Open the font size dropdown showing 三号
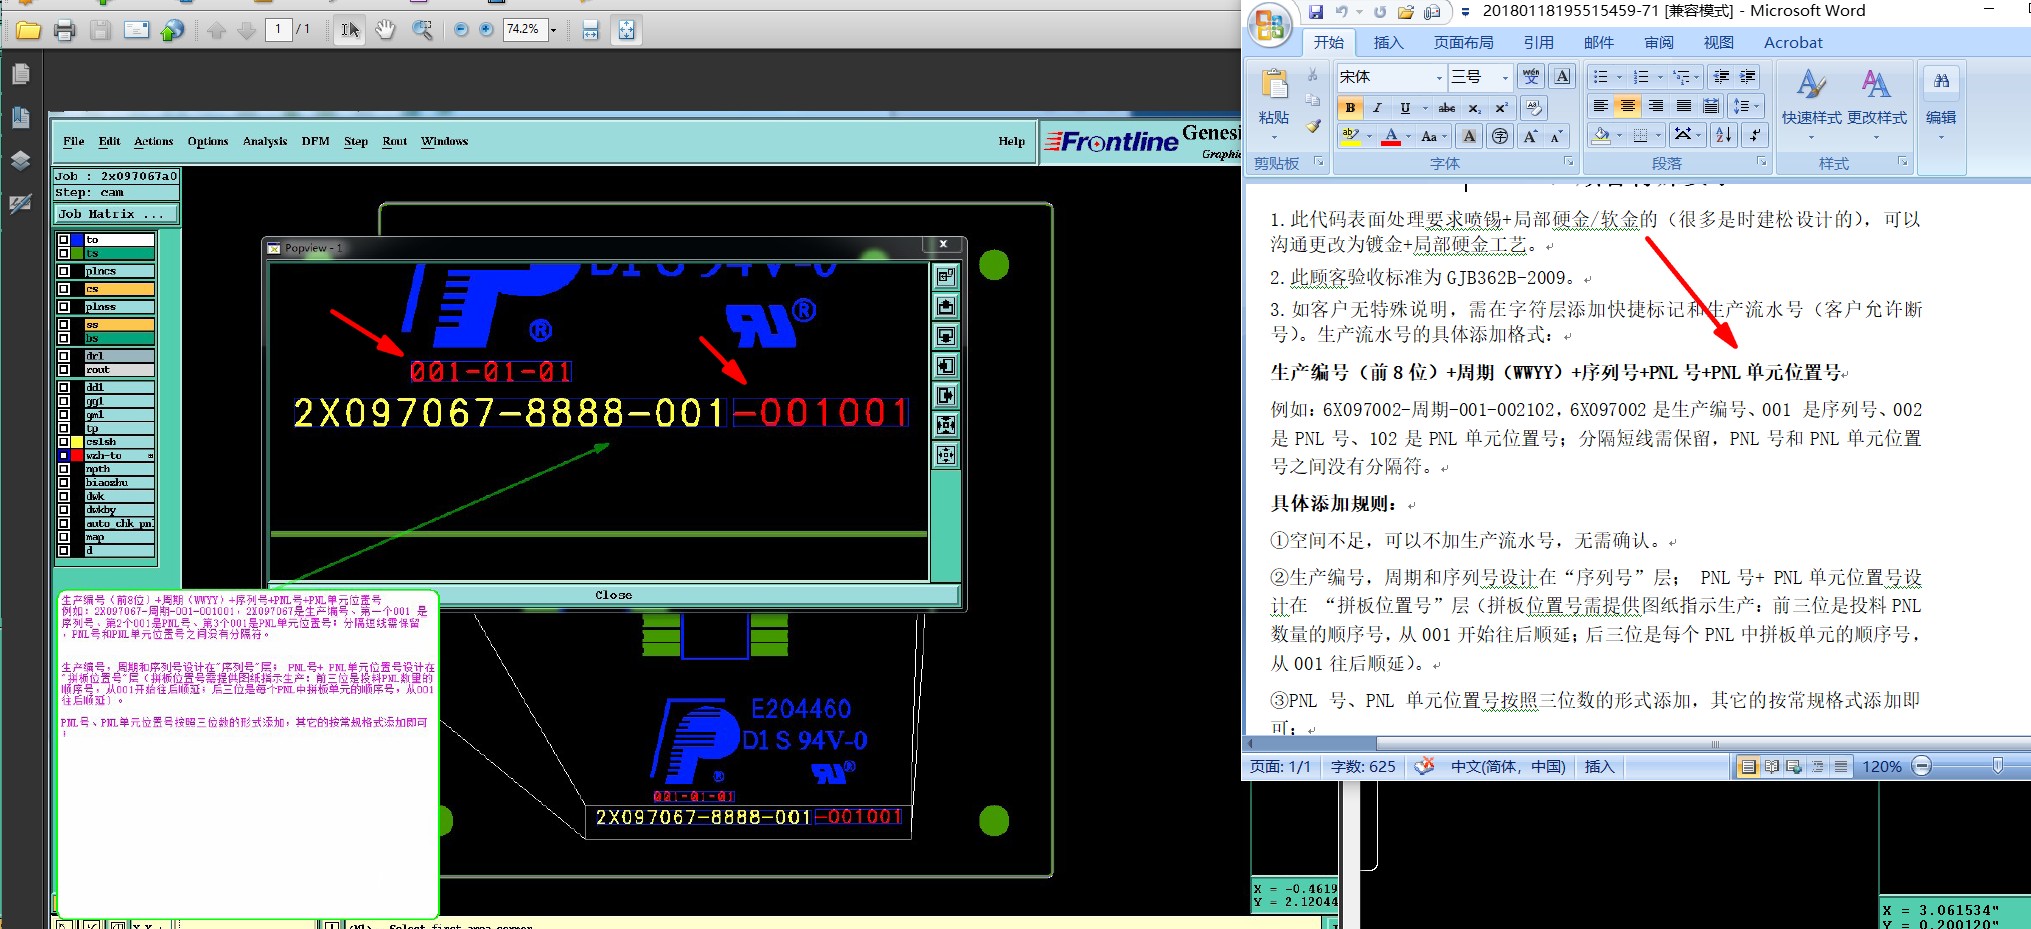The image size is (2031, 929). coord(1504,77)
